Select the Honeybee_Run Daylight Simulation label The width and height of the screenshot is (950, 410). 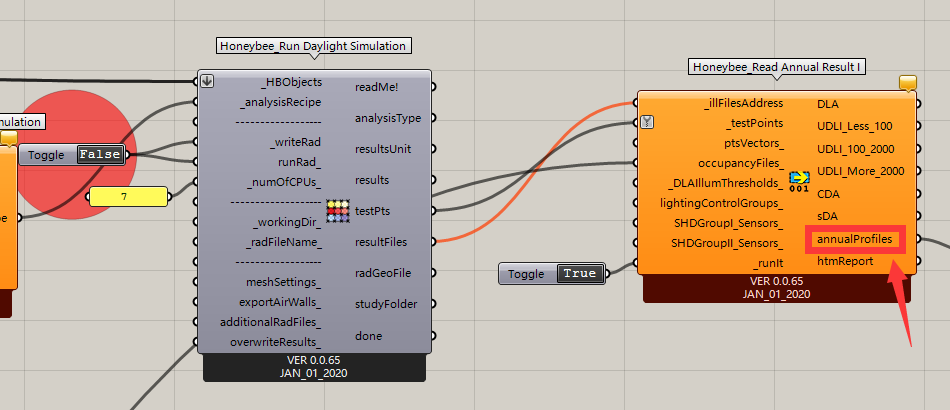(313, 46)
